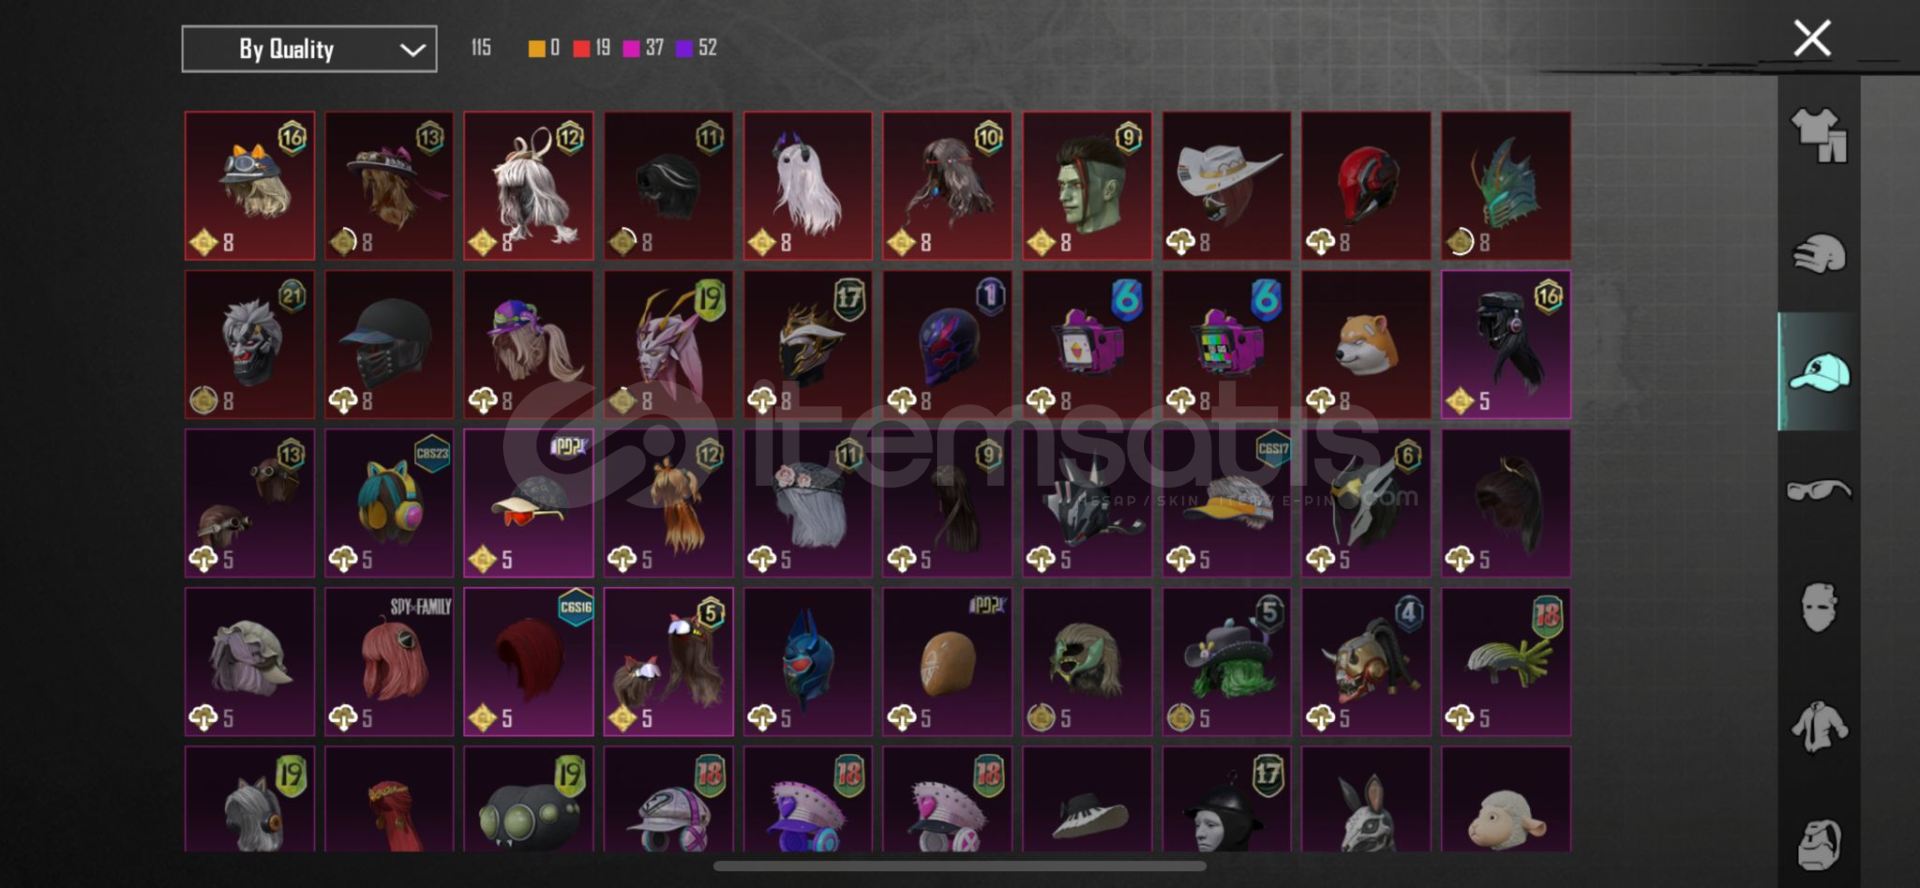Filter by the red quality swatch
The width and height of the screenshot is (1920, 888).
click(581, 48)
